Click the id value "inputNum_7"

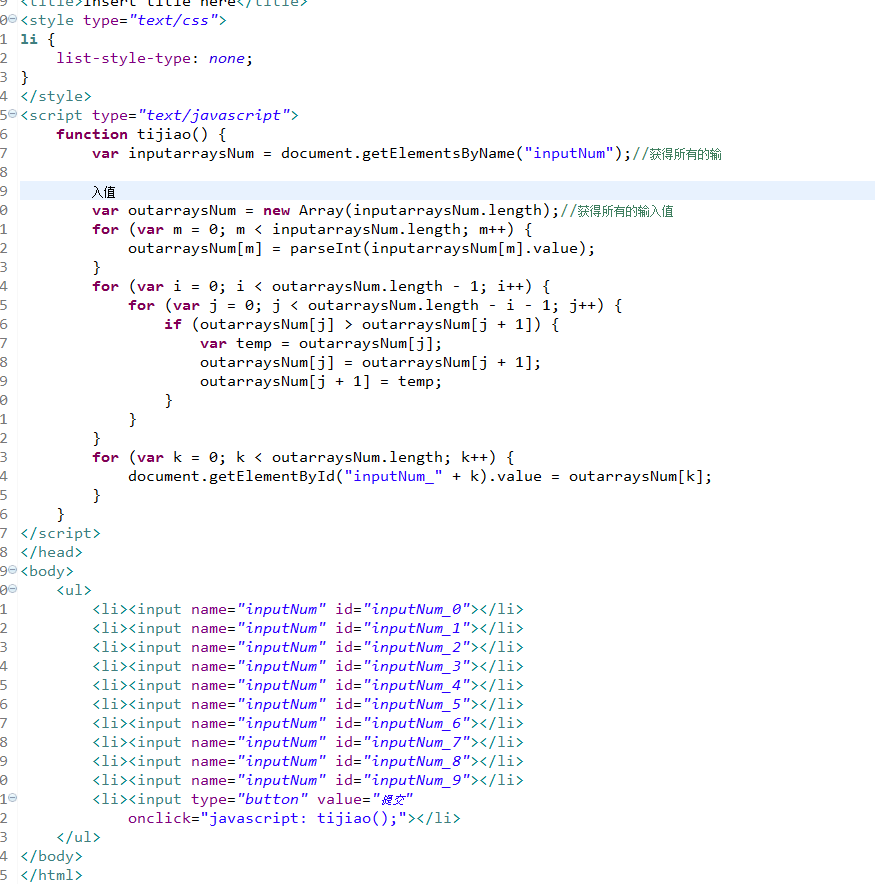coord(417,742)
